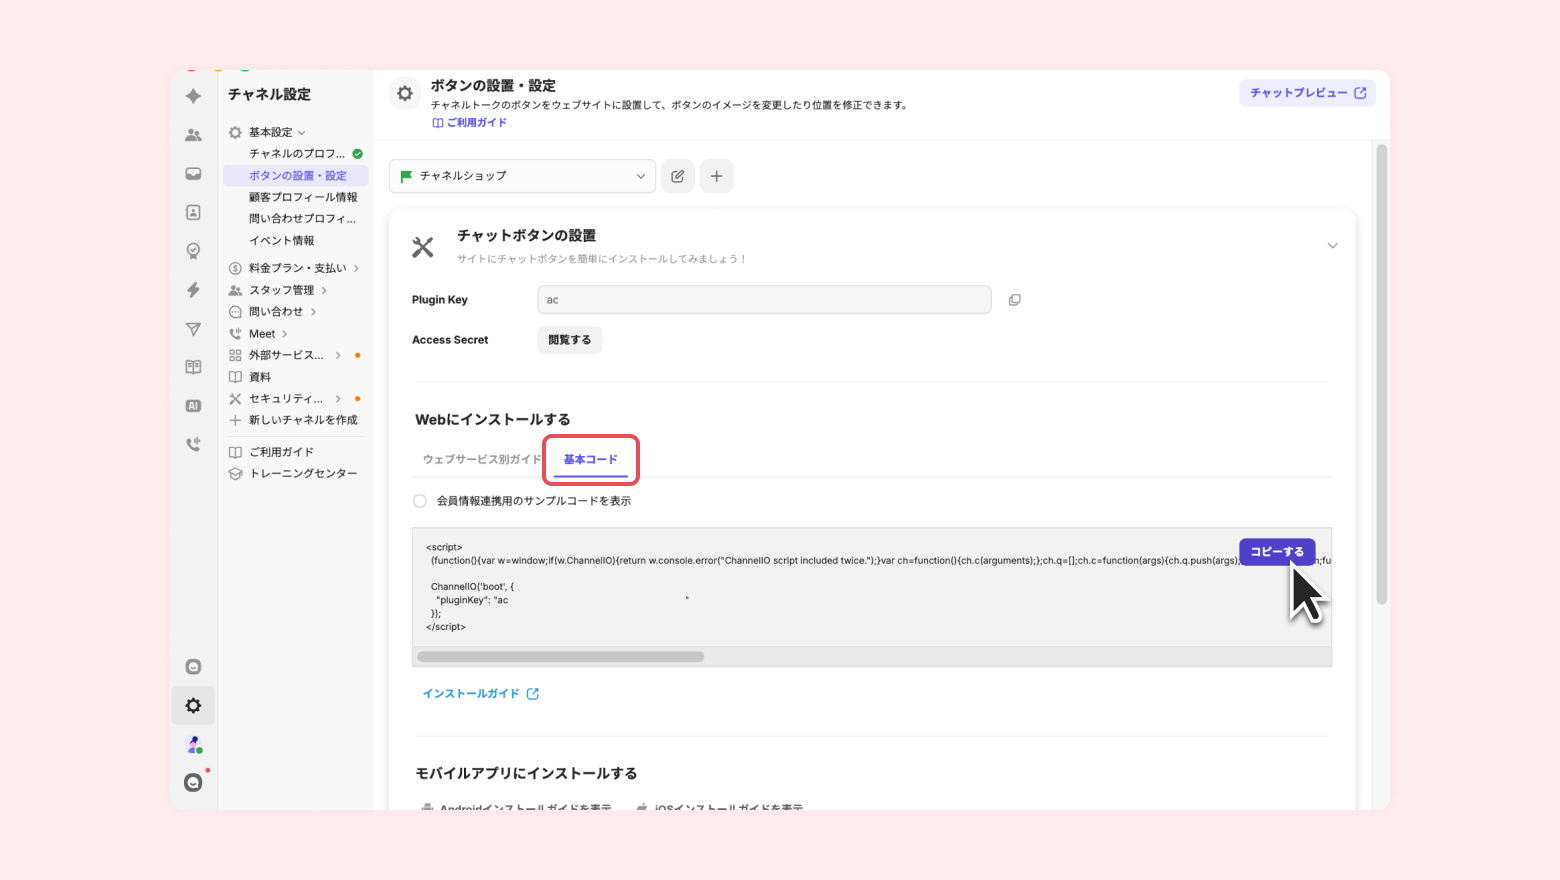This screenshot has height=880, width=1560.
Task: Select the 基本コード tab
Action: click(x=591, y=459)
